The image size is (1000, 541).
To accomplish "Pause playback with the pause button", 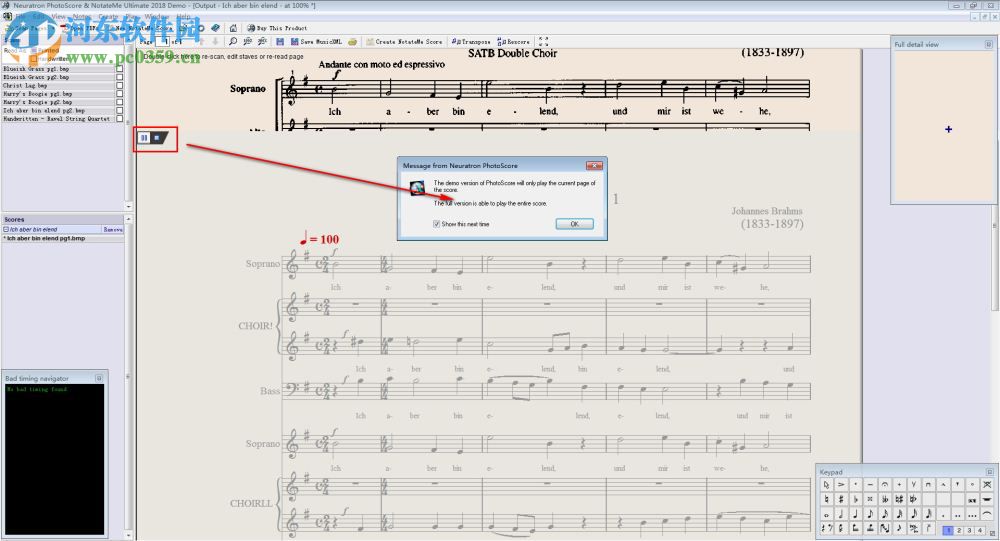I will [144, 138].
